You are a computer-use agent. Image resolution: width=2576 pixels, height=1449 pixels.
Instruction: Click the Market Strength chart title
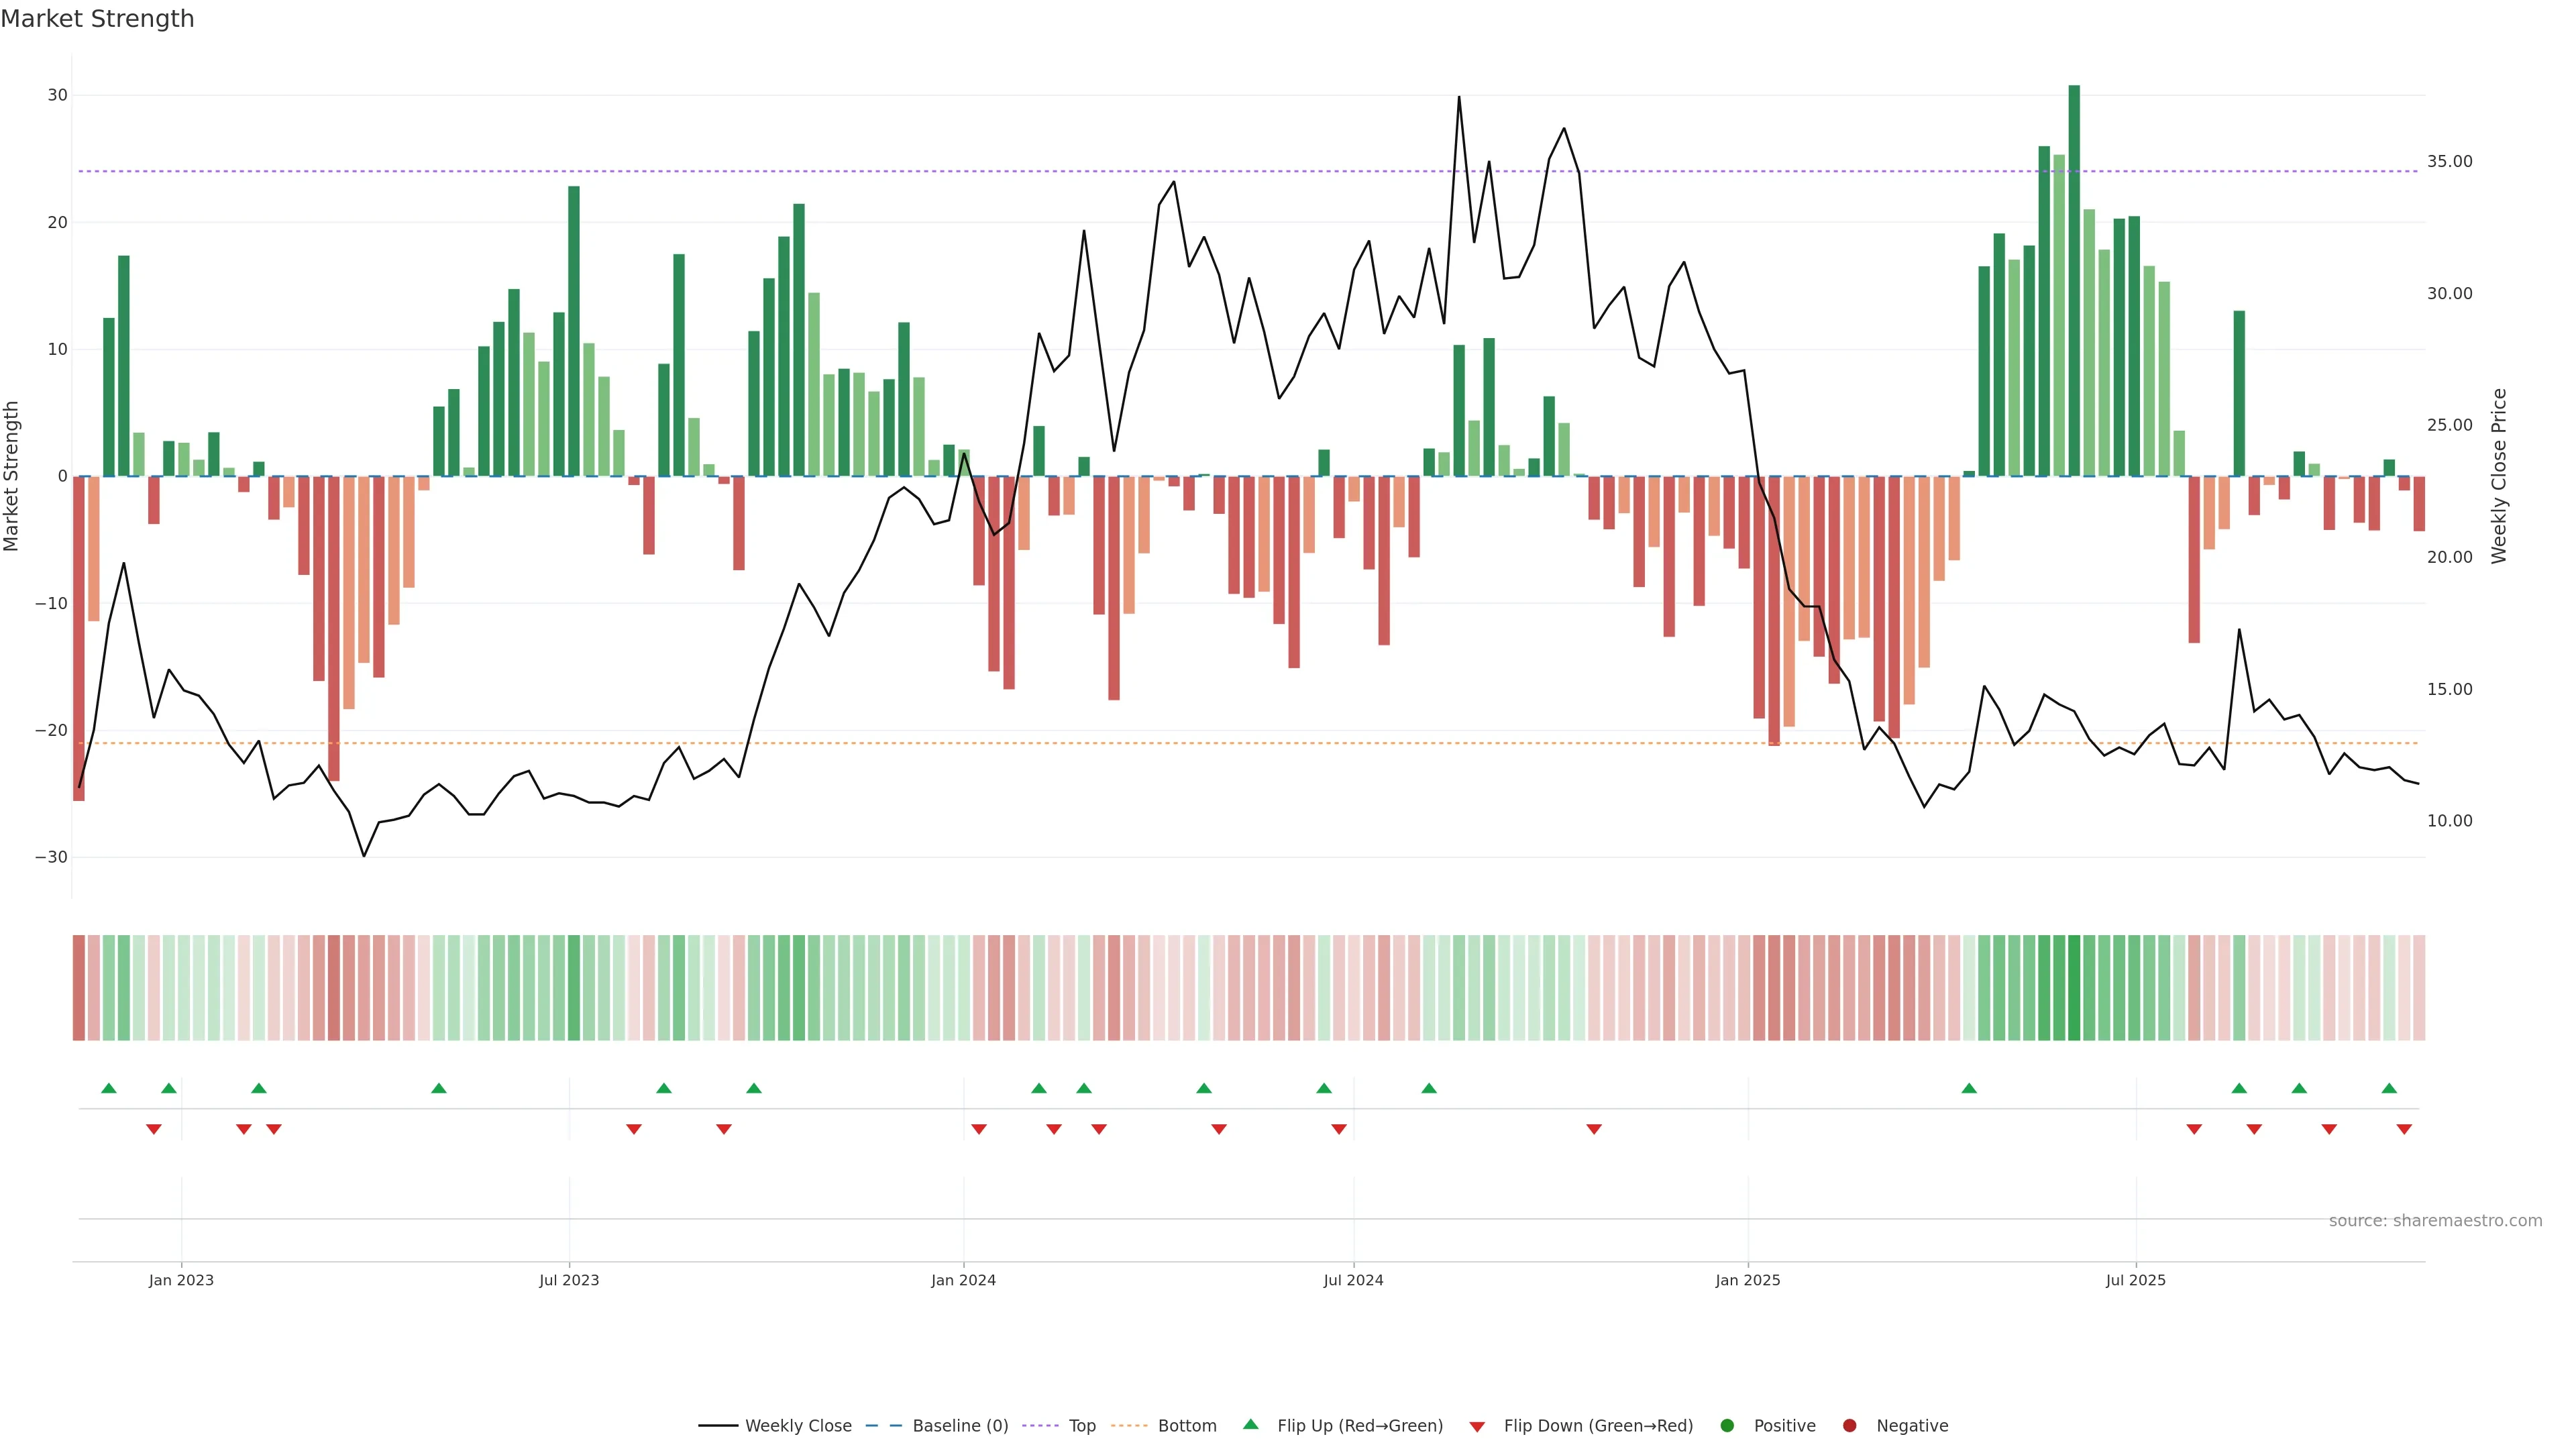pos(97,19)
